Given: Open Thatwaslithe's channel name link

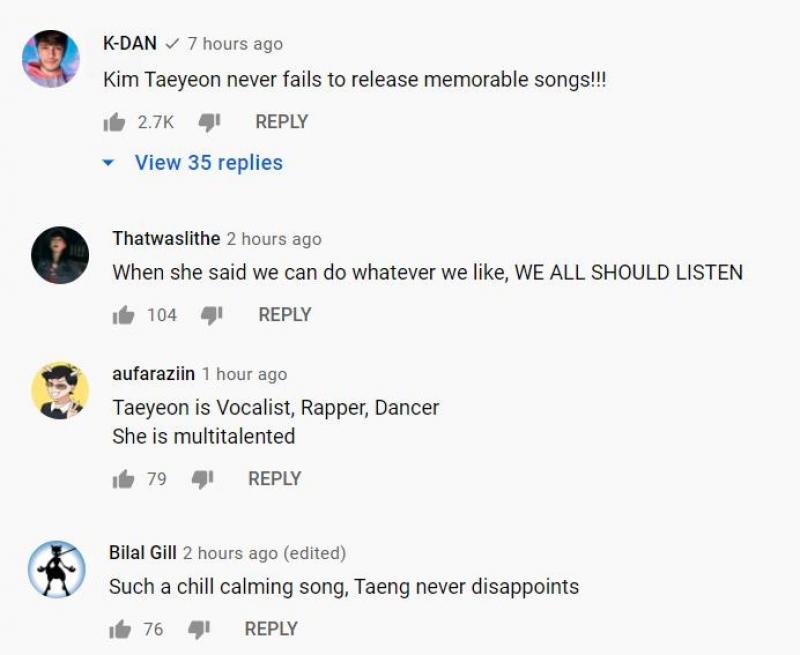Looking at the screenshot, I should click(166, 239).
